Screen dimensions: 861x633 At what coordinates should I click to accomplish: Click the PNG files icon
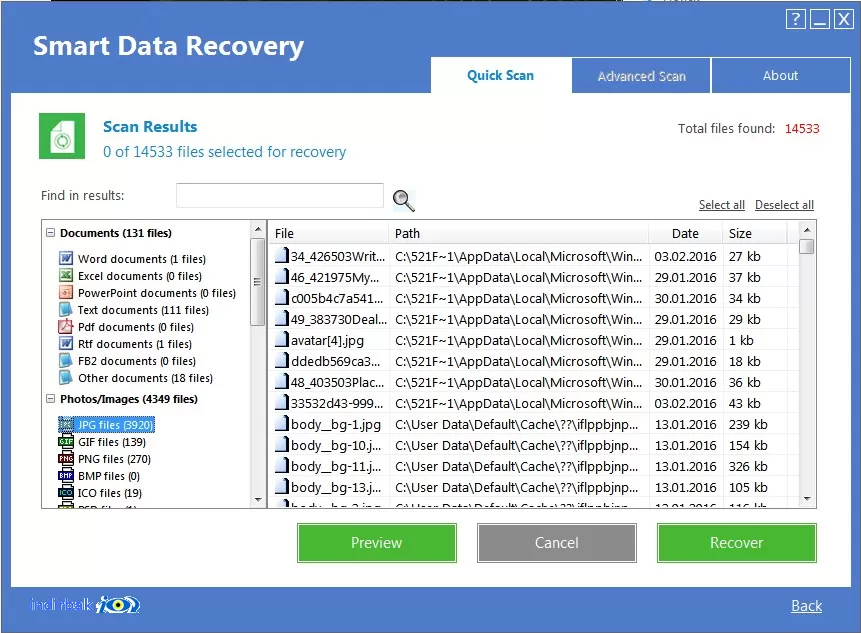66,458
